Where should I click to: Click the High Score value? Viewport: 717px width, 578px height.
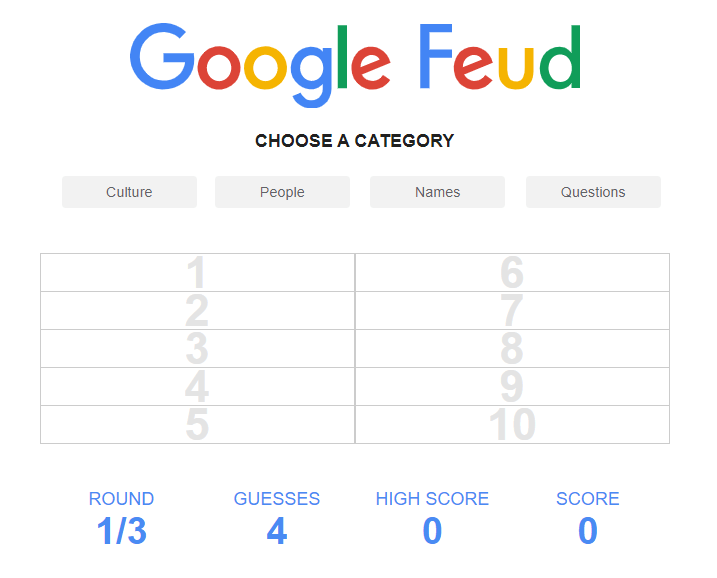pyautogui.click(x=432, y=531)
